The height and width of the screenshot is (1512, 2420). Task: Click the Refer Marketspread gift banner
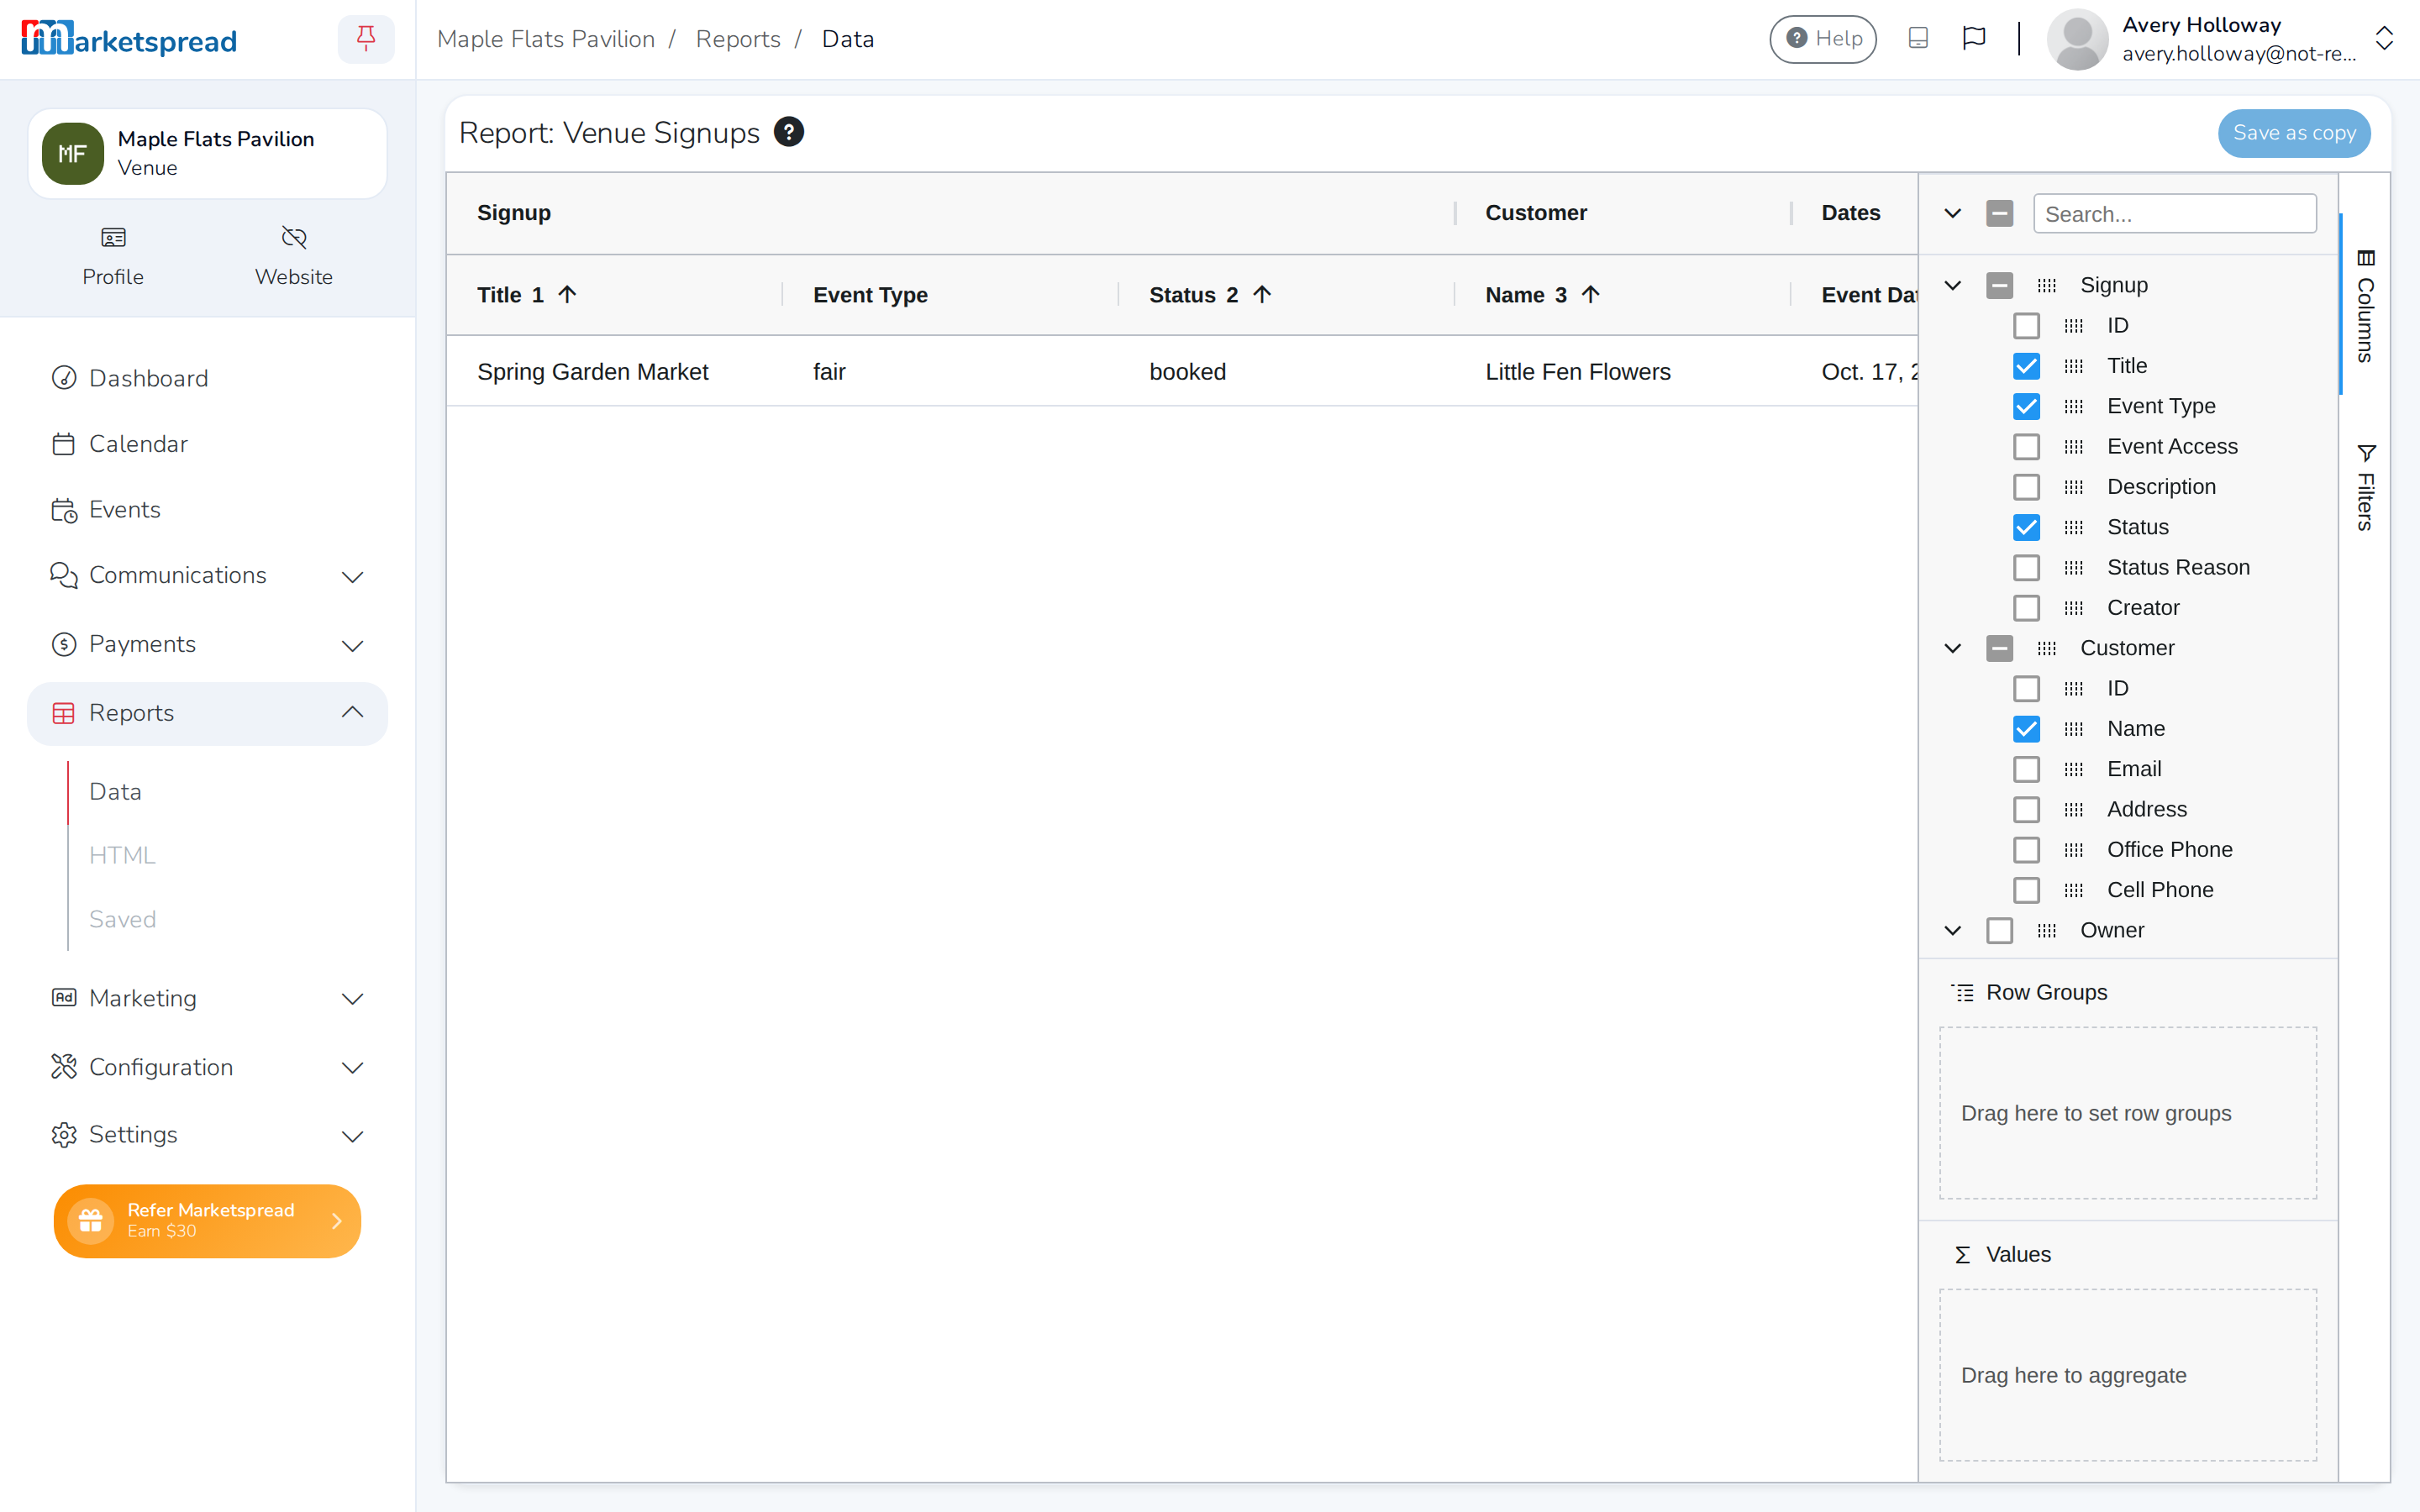click(x=207, y=1220)
